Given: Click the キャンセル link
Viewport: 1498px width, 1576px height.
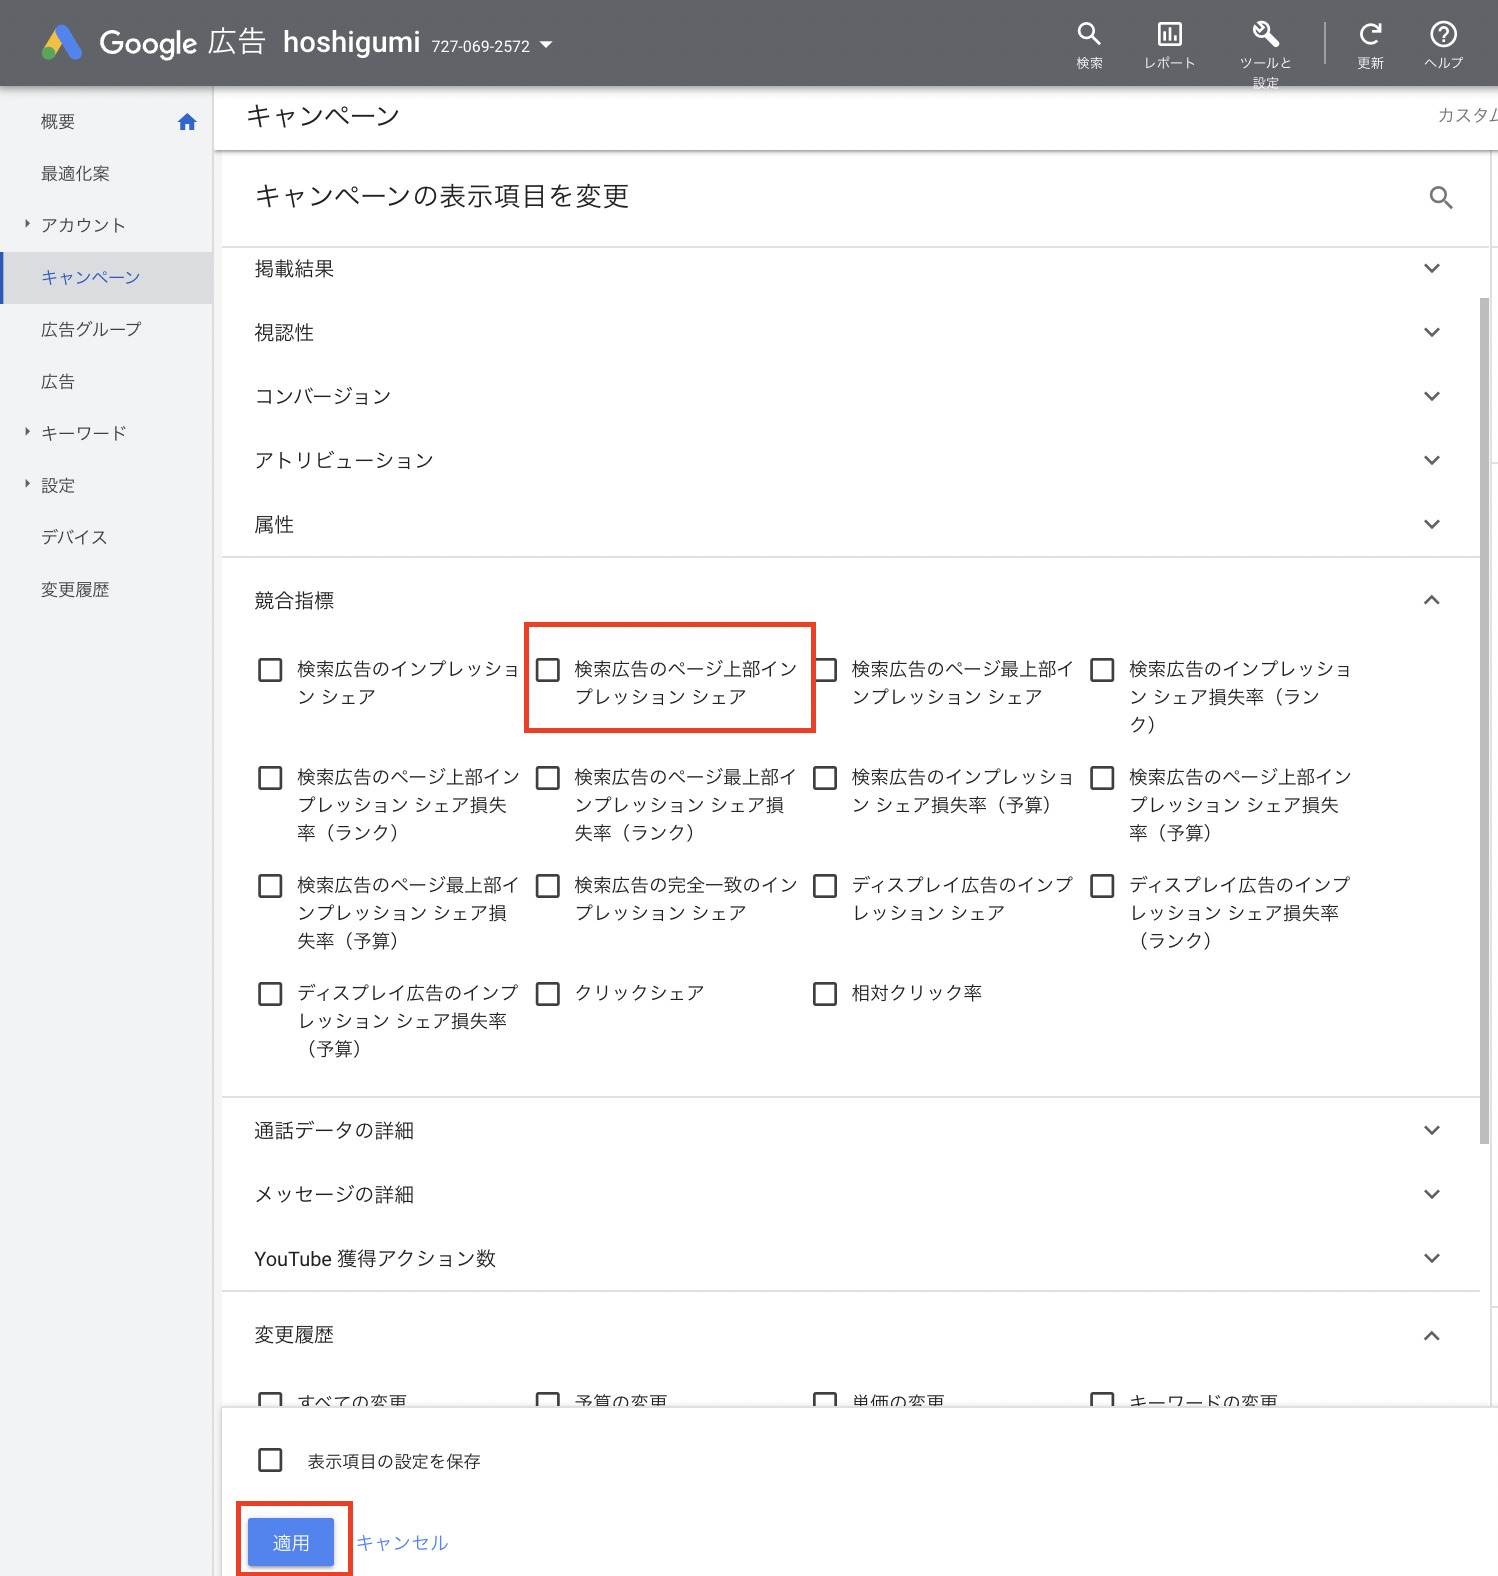Looking at the screenshot, I should click(402, 1543).
